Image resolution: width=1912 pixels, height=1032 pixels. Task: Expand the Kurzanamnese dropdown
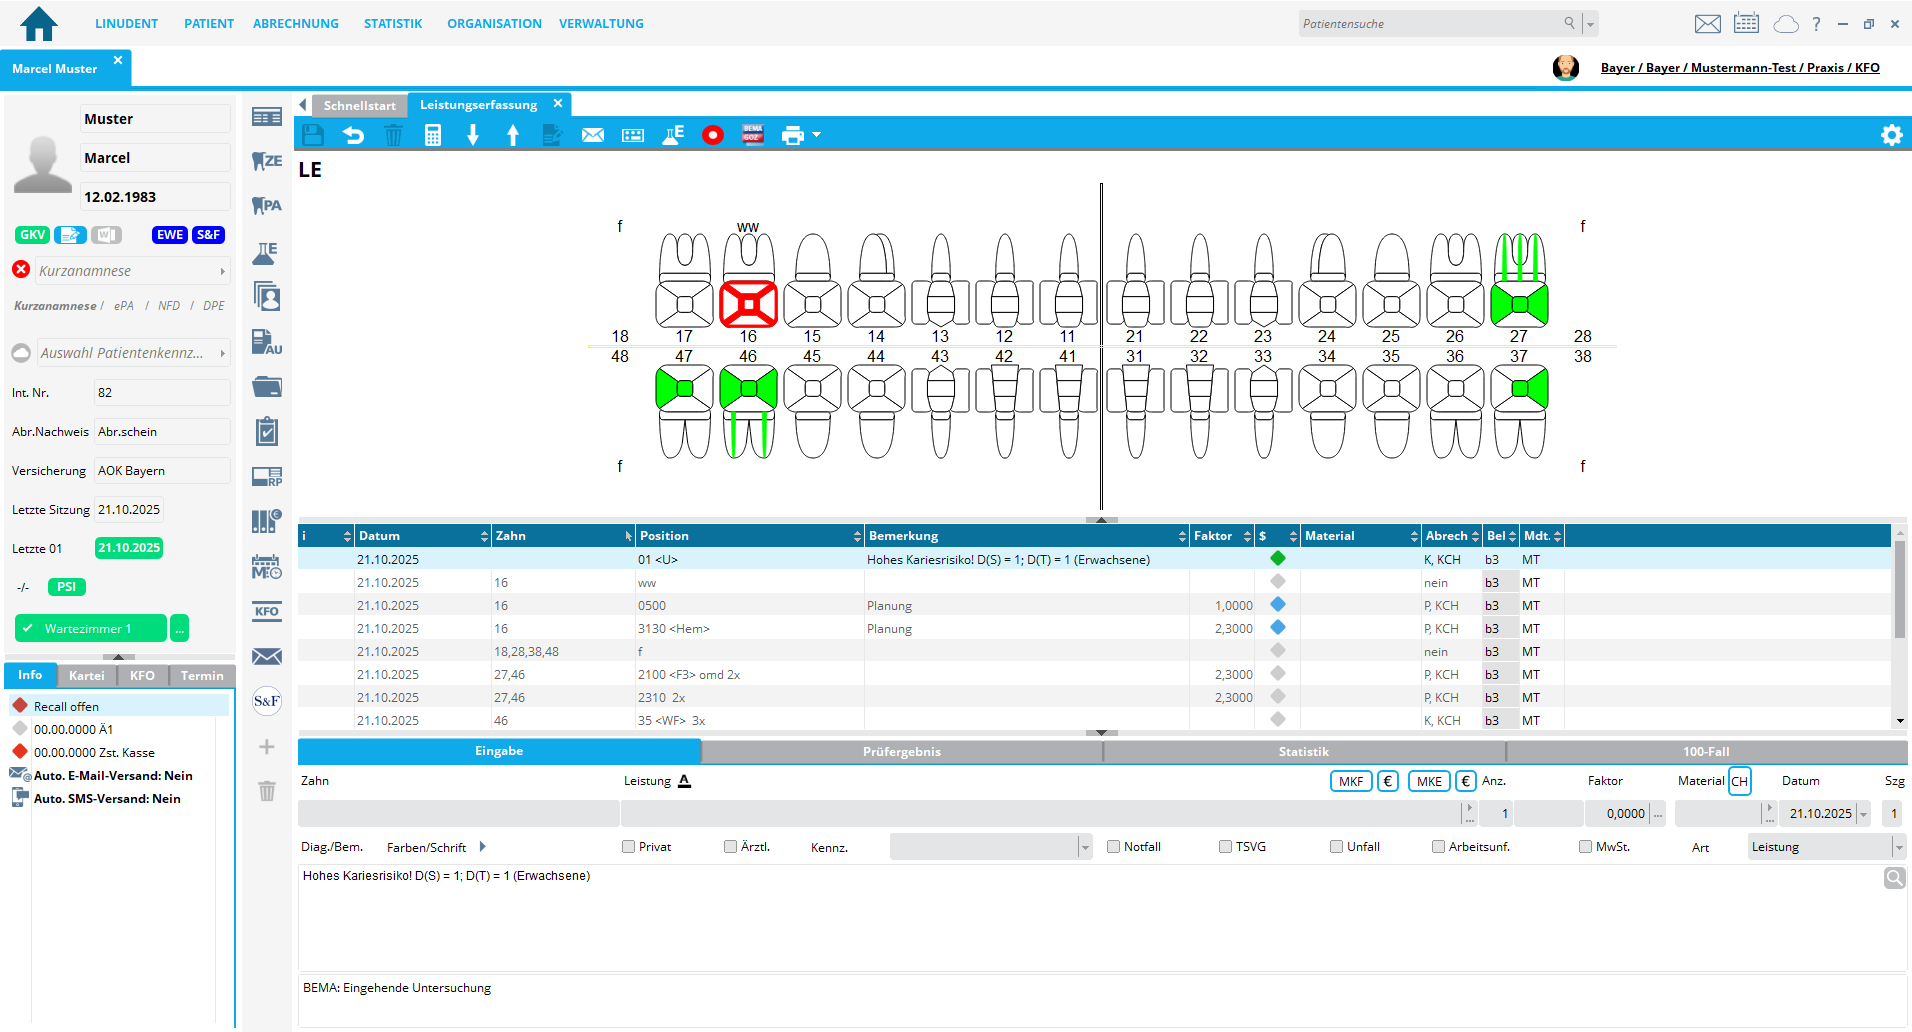pyautogui.click(x=222, y=271)
